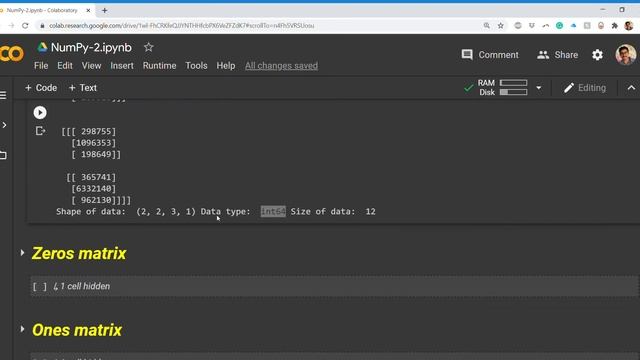The width and height of the screenshot is (640, 360).
Task: Open the Comment panel
Action: click(490, 55)
